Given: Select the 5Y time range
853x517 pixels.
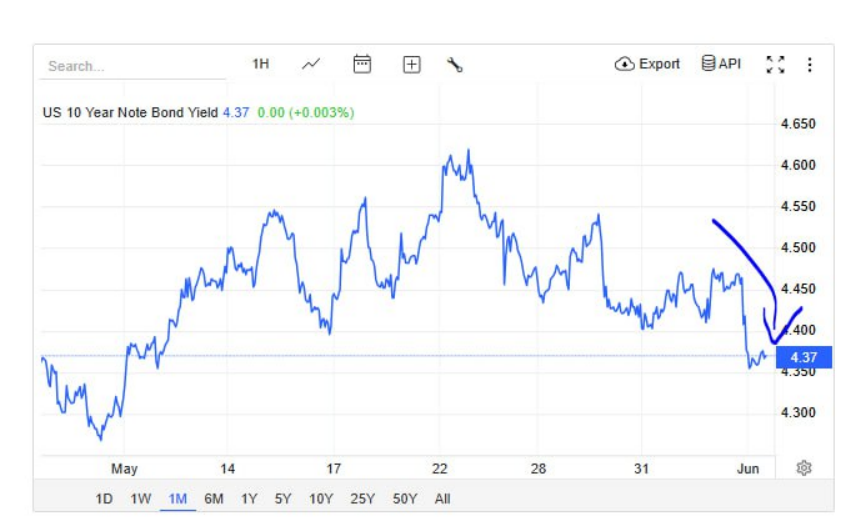Looking at the screenshot, I should 283,498.
